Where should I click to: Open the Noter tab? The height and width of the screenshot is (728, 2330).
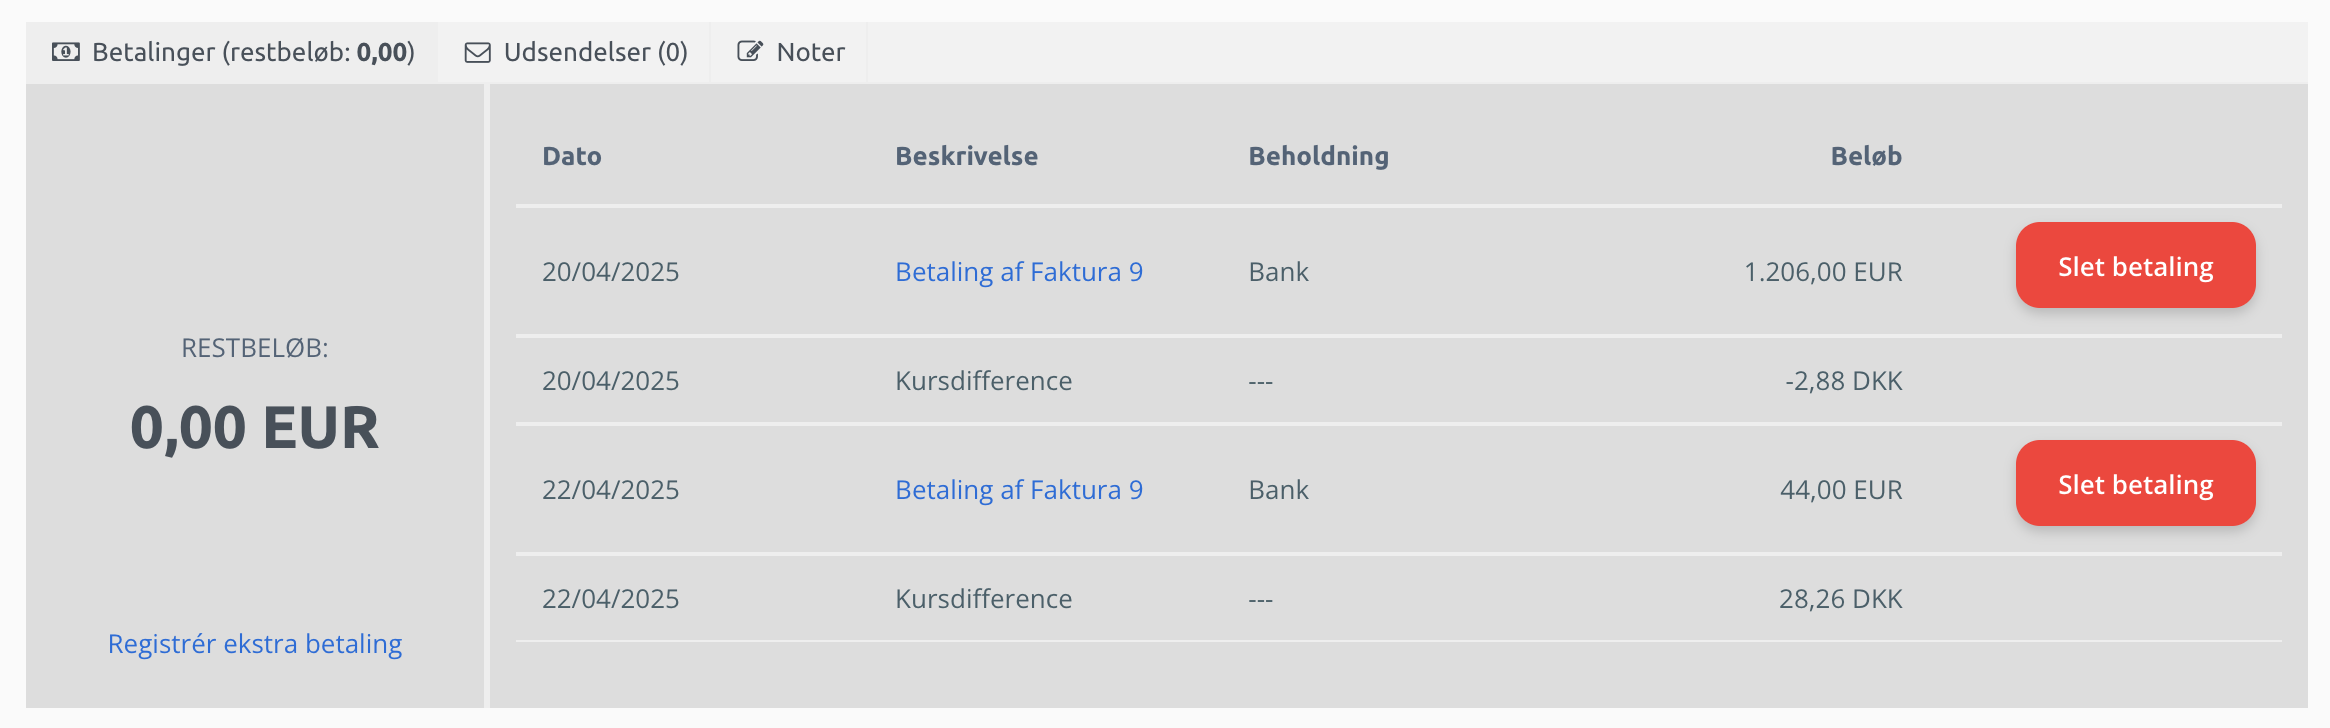coord(790,52)
